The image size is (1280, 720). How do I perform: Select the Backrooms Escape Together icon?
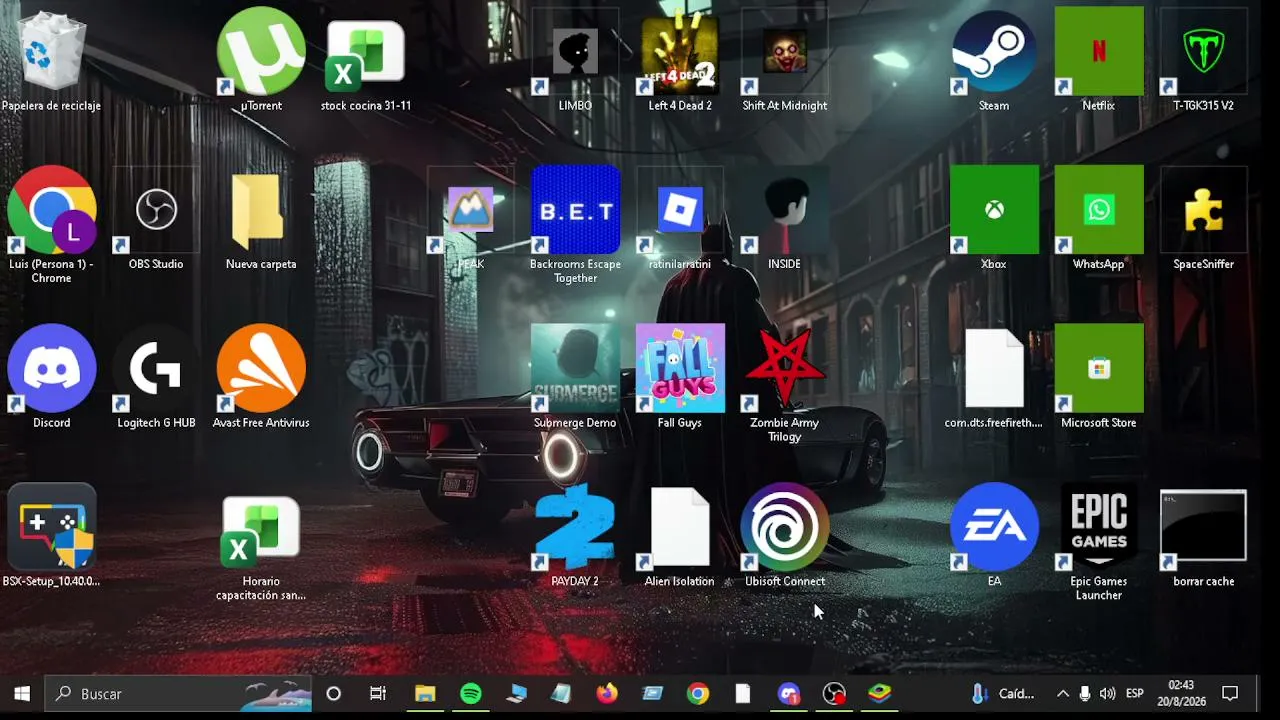click(575, 225)
